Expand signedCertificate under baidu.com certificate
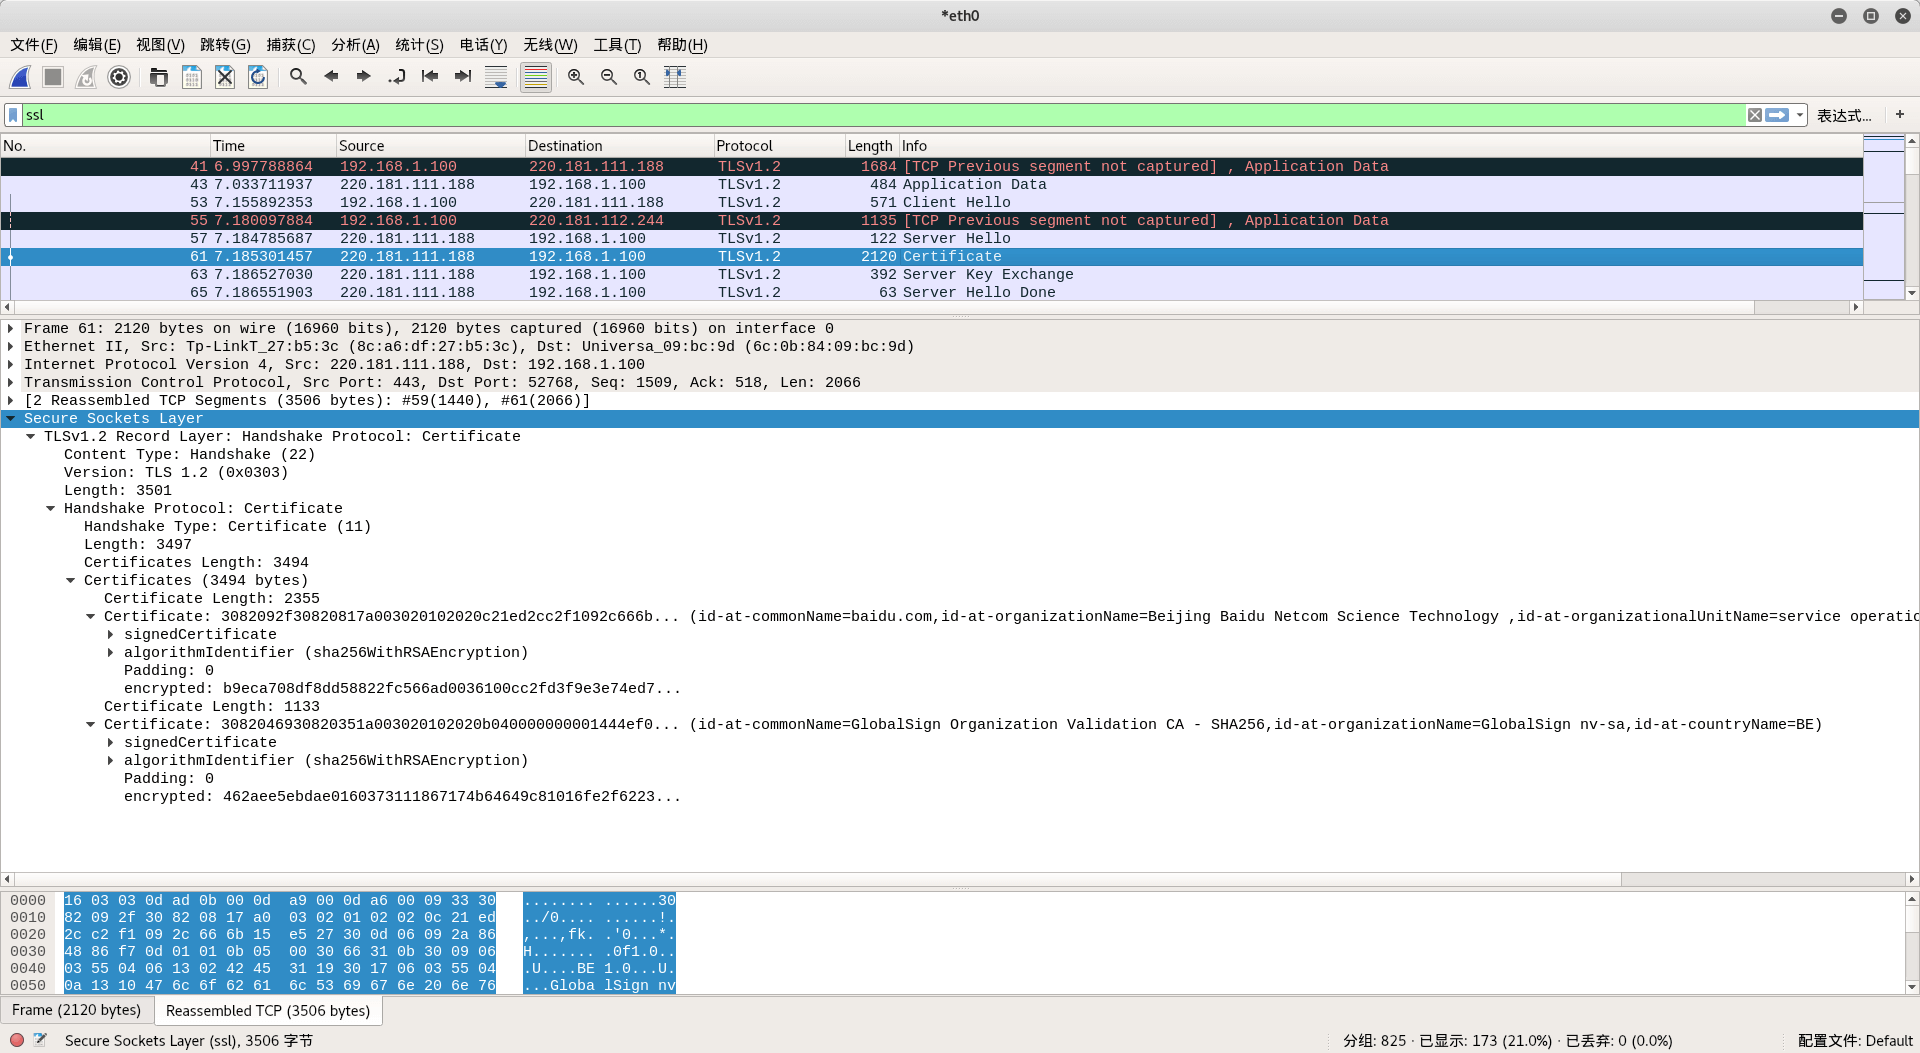Image resolution: width=1920 pixels, height=1053 pixels. click(111, 635)
